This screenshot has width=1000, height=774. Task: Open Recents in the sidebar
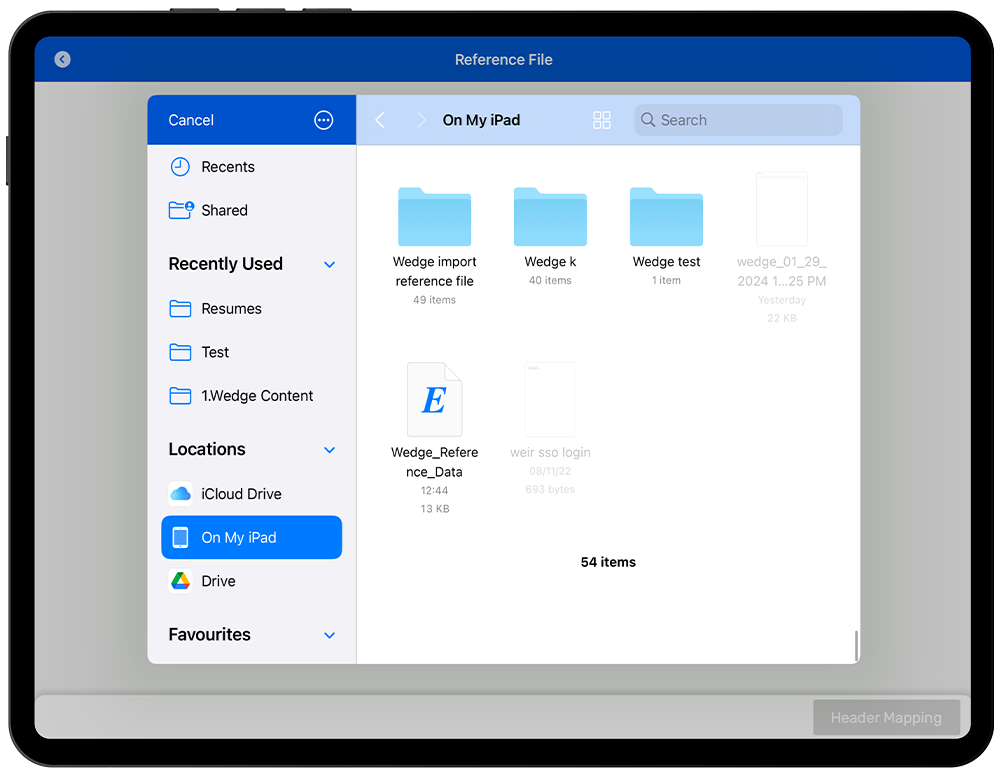click(x=227, y=167)
